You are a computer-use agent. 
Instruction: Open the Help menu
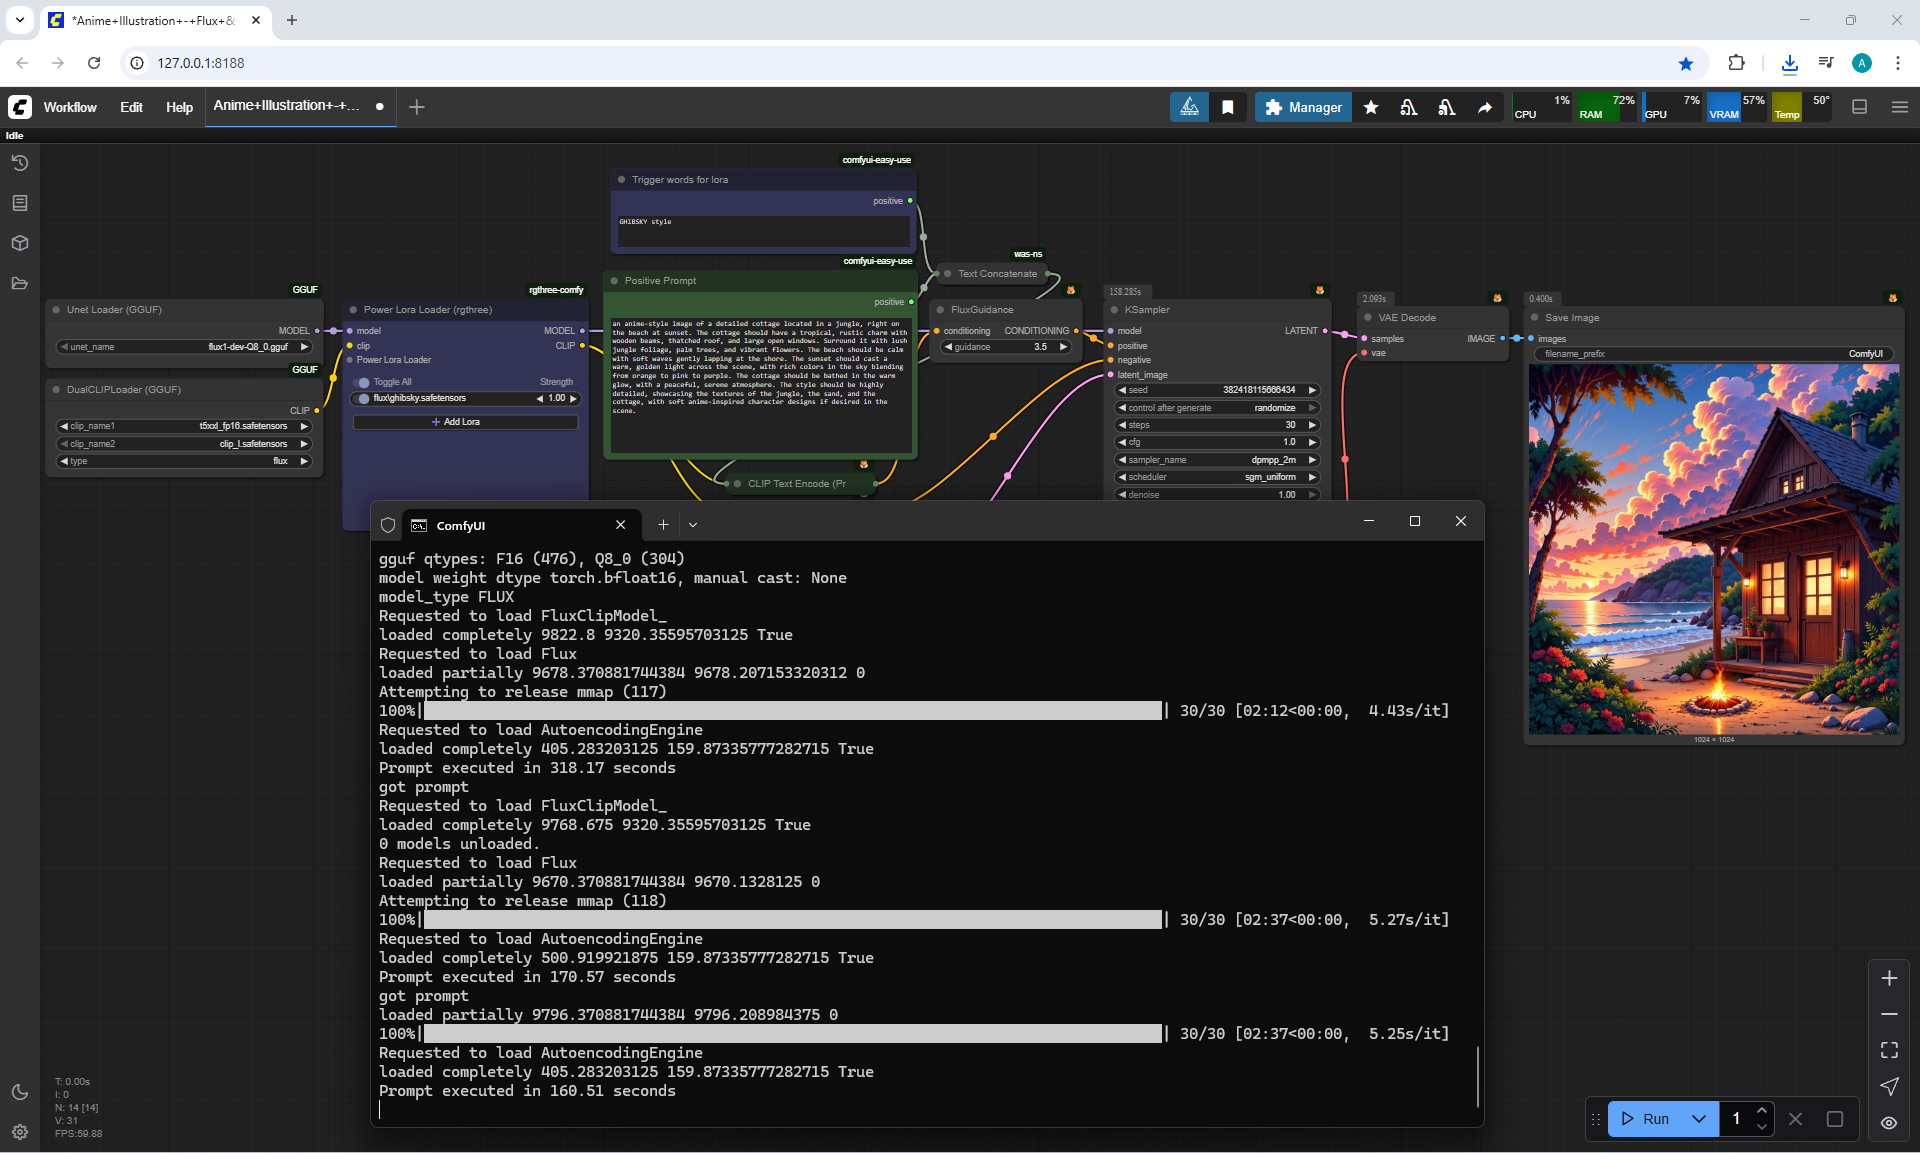click(179, 107)
